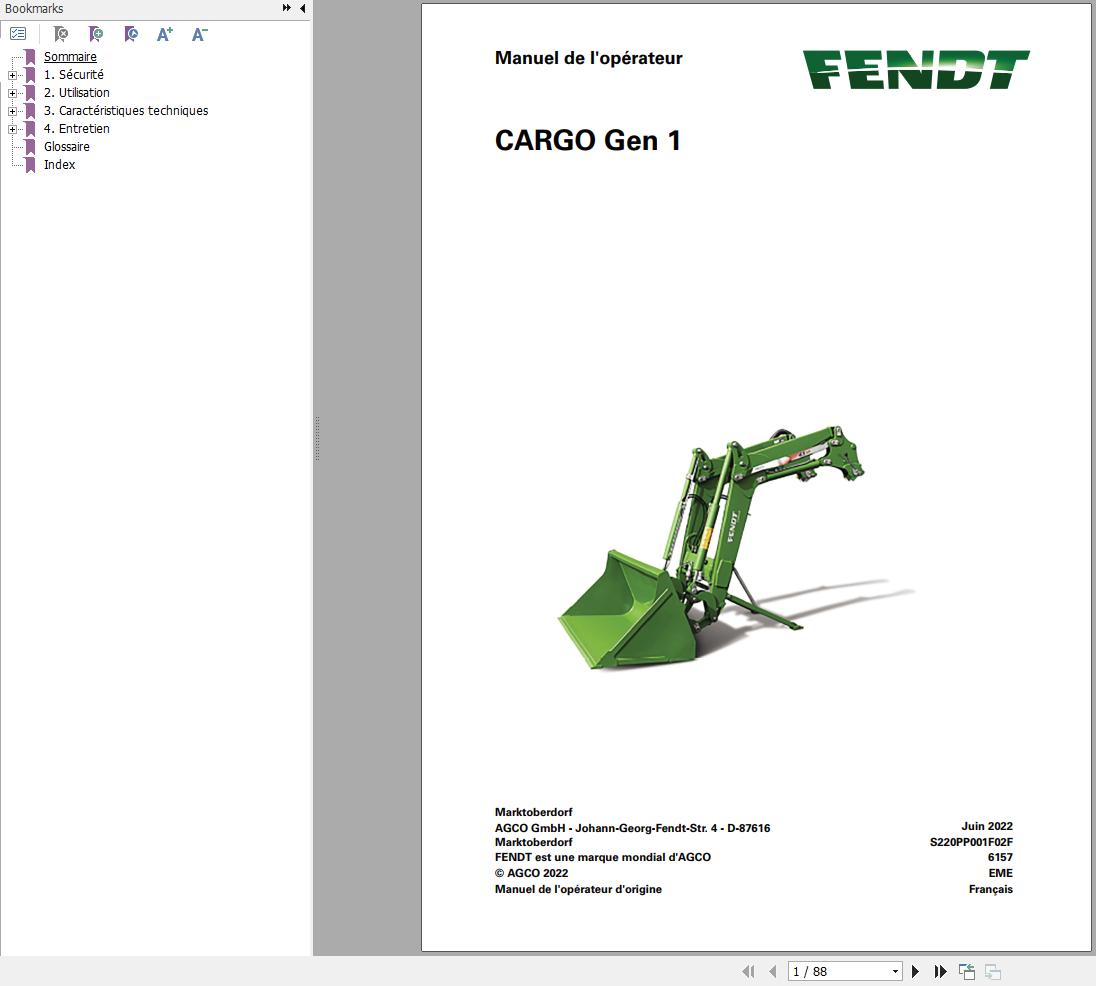Viewport: 1096px width, 986px height.
Task: Click the 'EME' region text
Action: 1000,873
